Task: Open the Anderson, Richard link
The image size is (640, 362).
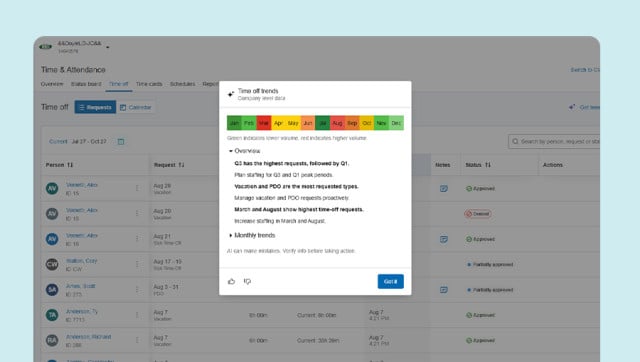Action: (x=89, y=337)
